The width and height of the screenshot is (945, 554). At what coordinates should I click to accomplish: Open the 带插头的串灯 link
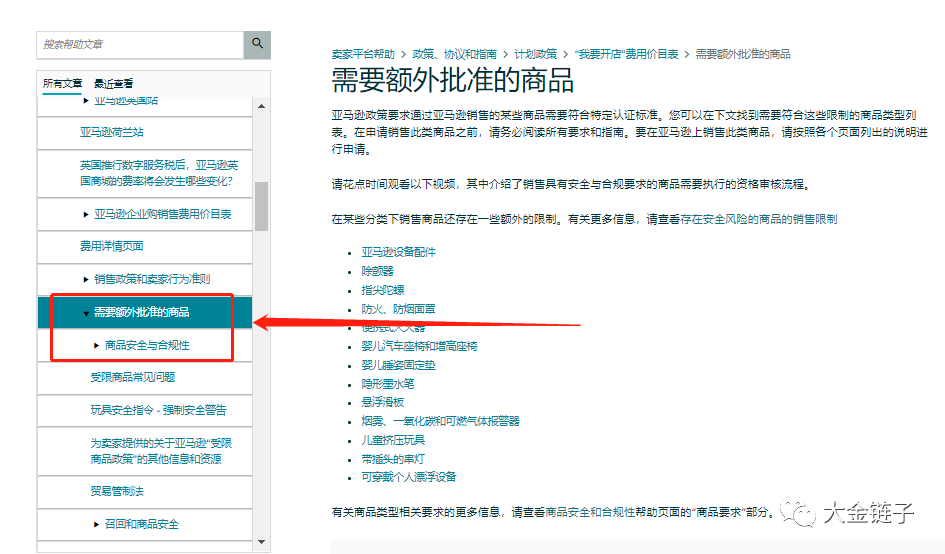[x=393, y=459]
